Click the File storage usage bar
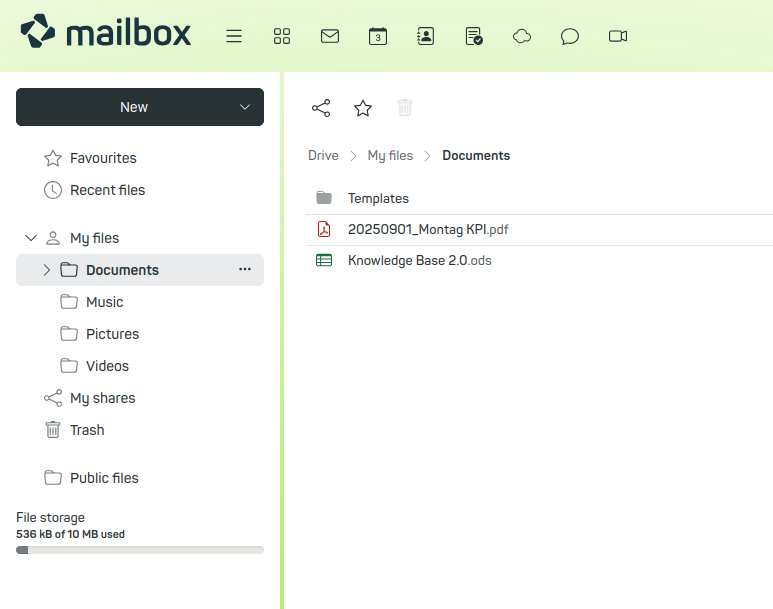Image resolution: width=773 pixels, height=609 pixels. point(140,550)
